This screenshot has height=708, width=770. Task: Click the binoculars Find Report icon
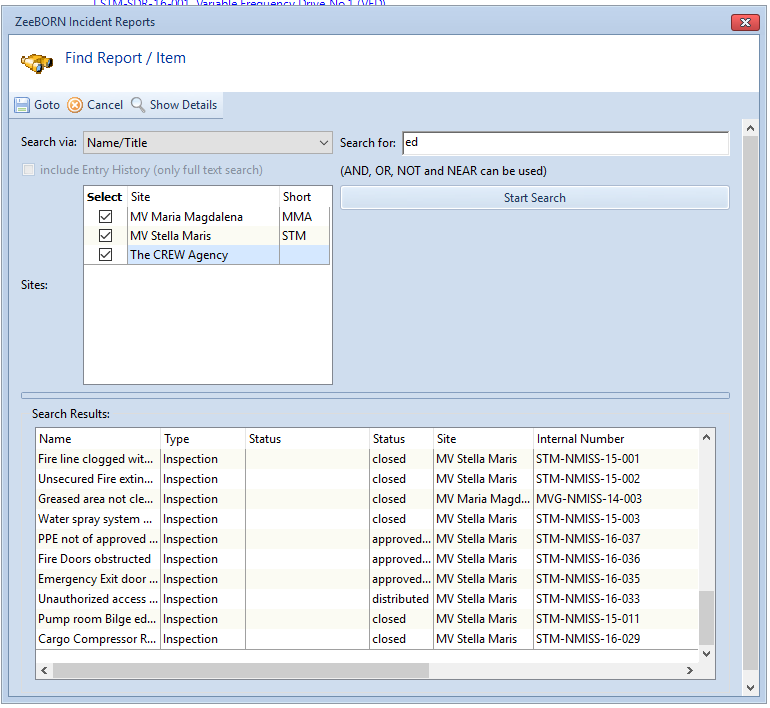point(37,63)
